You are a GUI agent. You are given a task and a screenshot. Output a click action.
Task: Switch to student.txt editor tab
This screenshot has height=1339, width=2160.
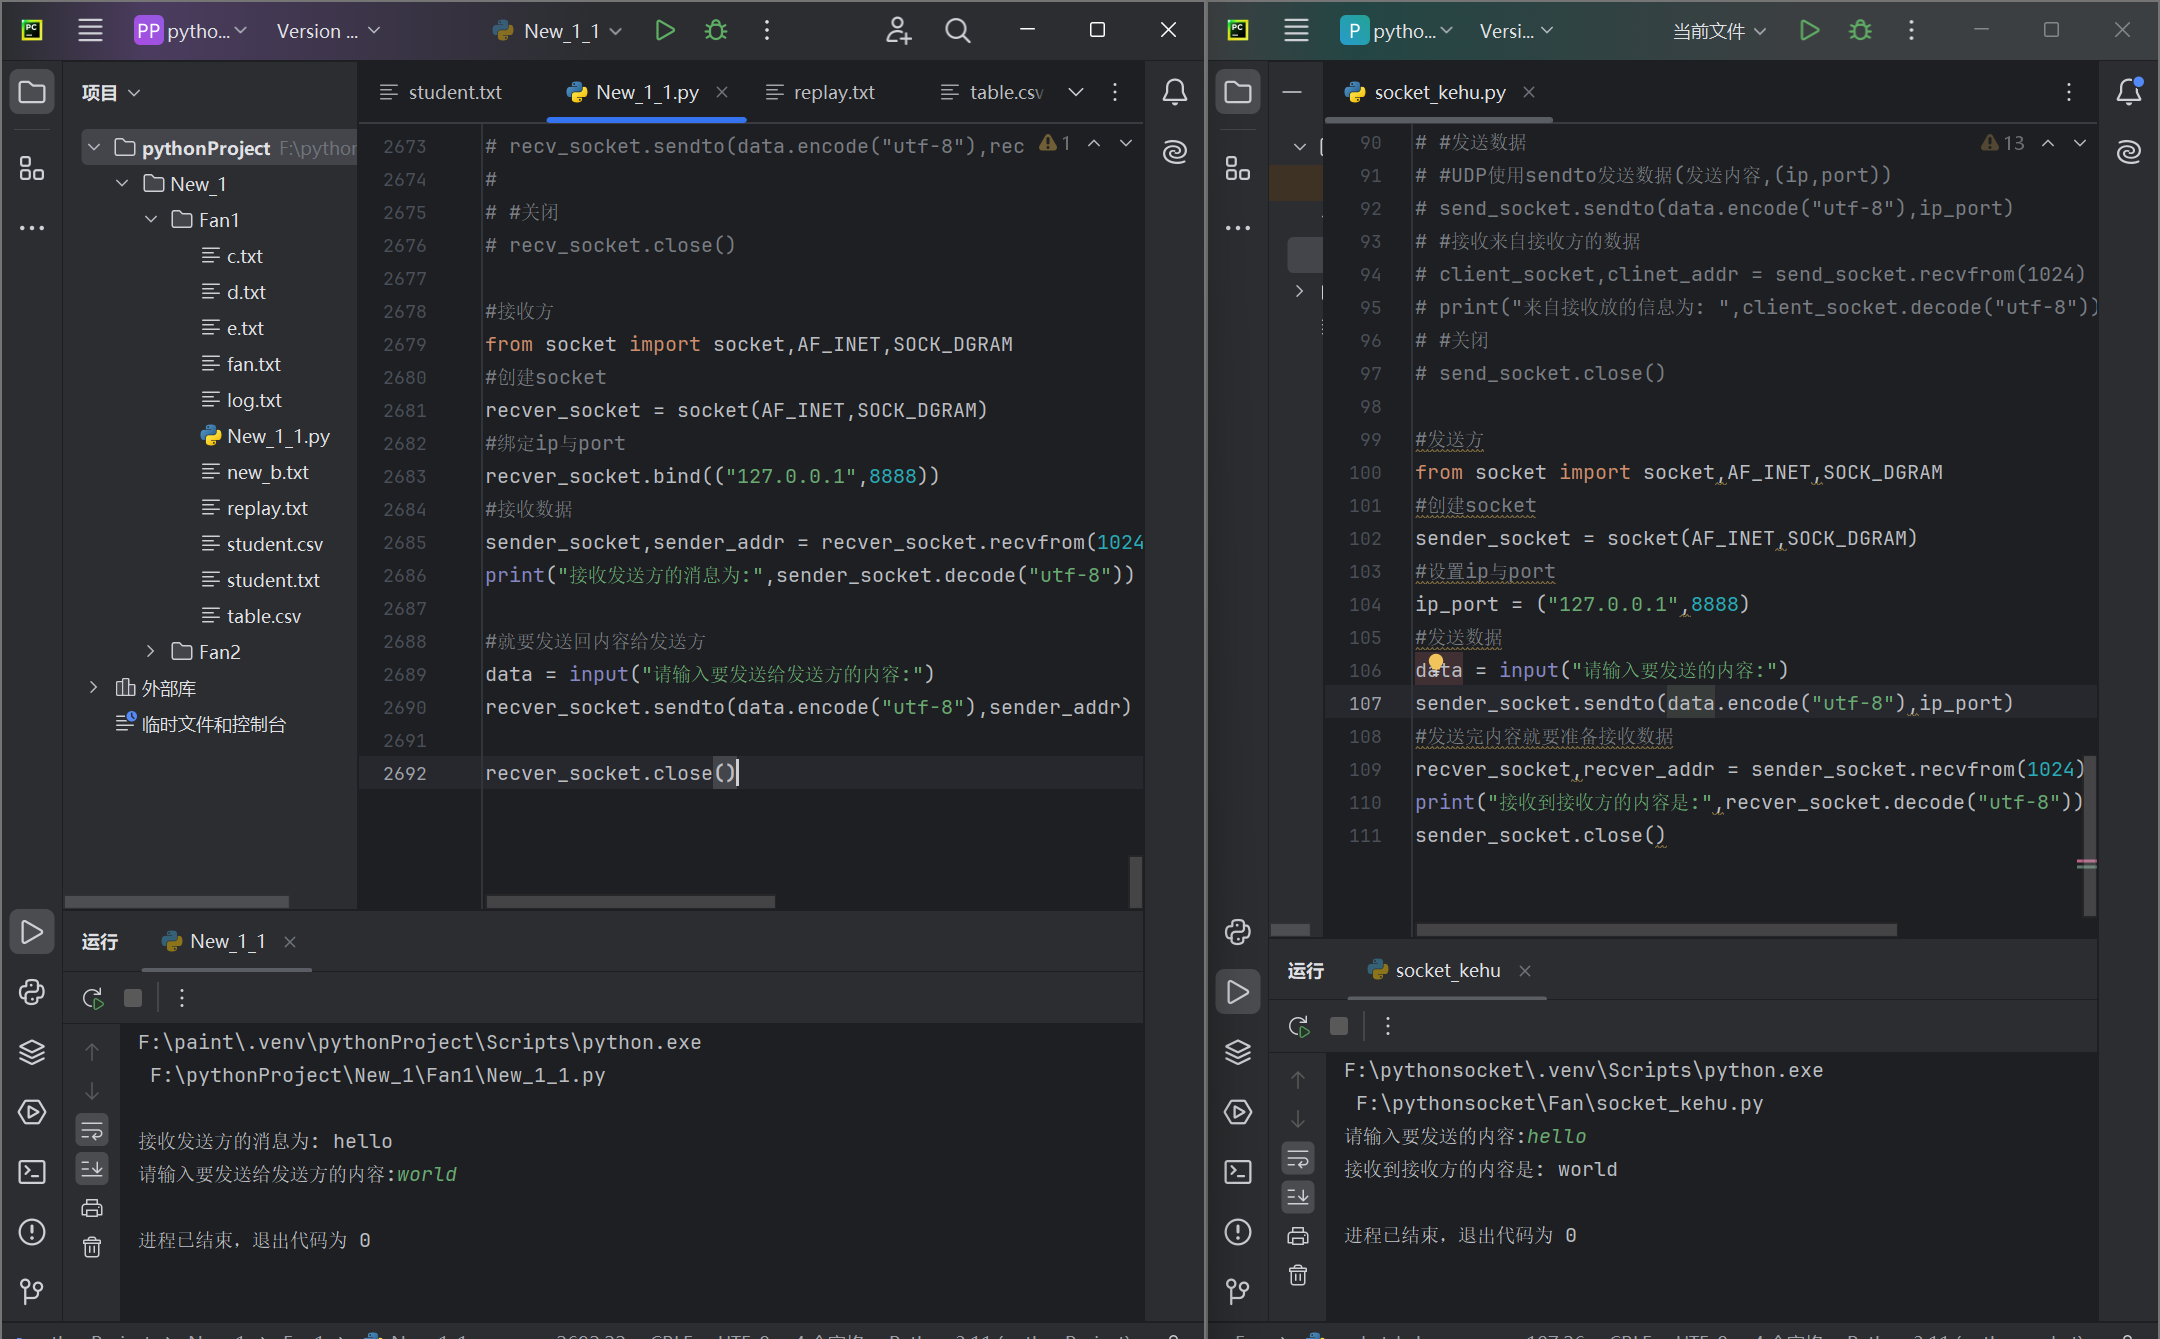click(x=454, y=92)
